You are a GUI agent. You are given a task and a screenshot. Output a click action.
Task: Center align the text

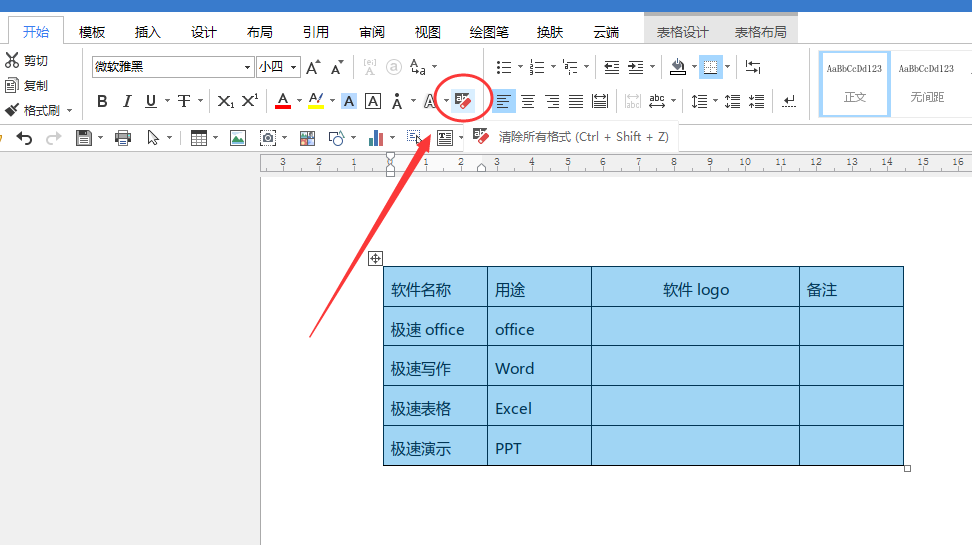pyautogui.click(x=528, y=101)
